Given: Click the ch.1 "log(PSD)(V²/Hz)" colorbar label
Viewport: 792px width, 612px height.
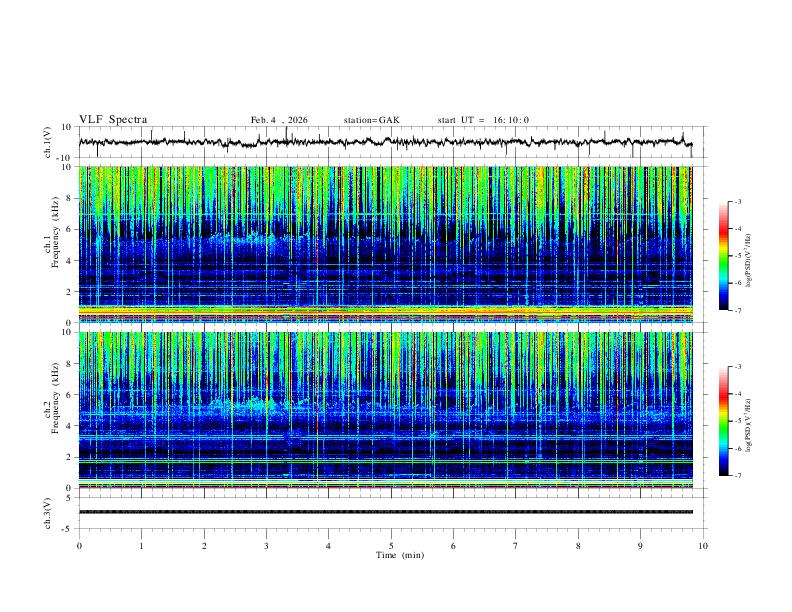Looking at the screenshot, I should (x=748, y=261).
